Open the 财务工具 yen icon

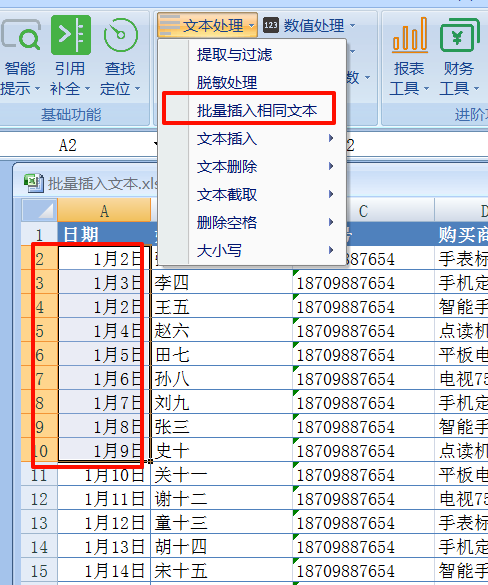click(460, 35)
